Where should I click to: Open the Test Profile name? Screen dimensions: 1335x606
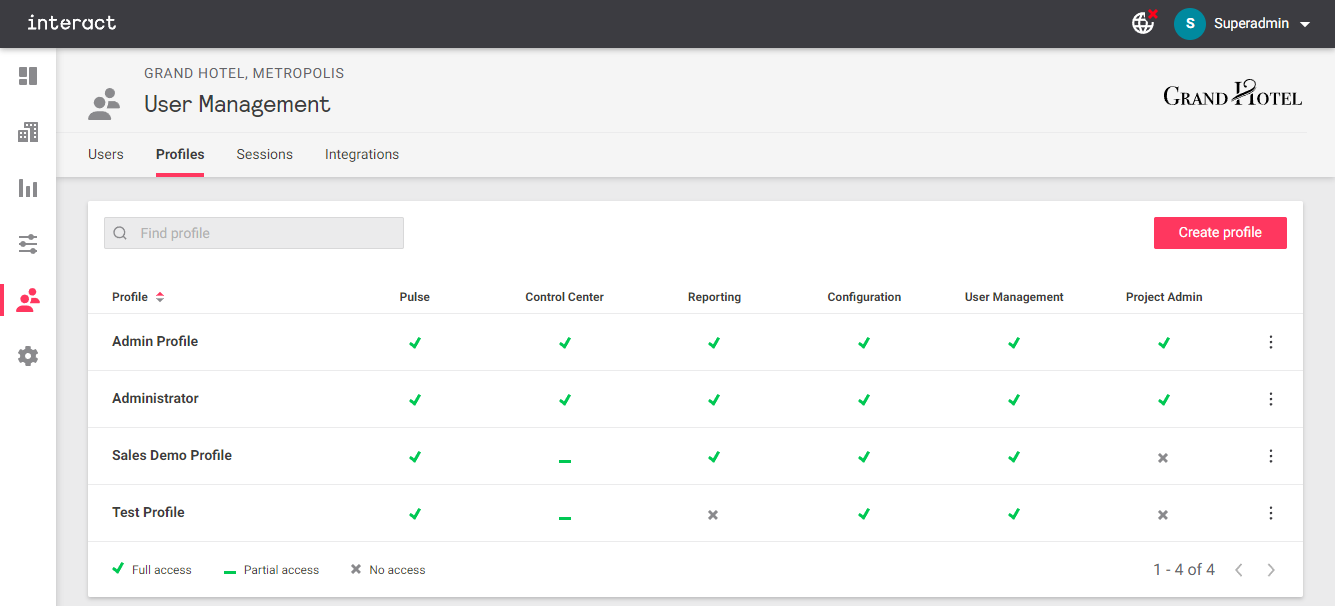click(148, 512)
